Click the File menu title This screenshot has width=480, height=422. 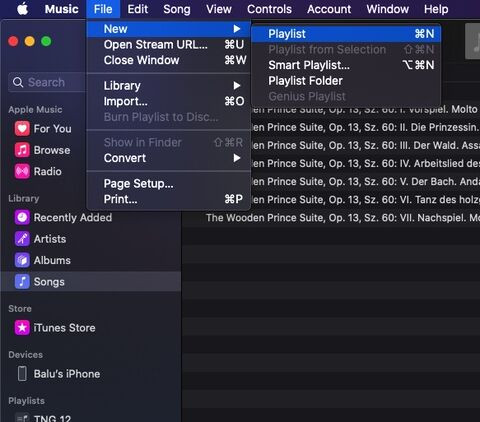click(103, 9)
